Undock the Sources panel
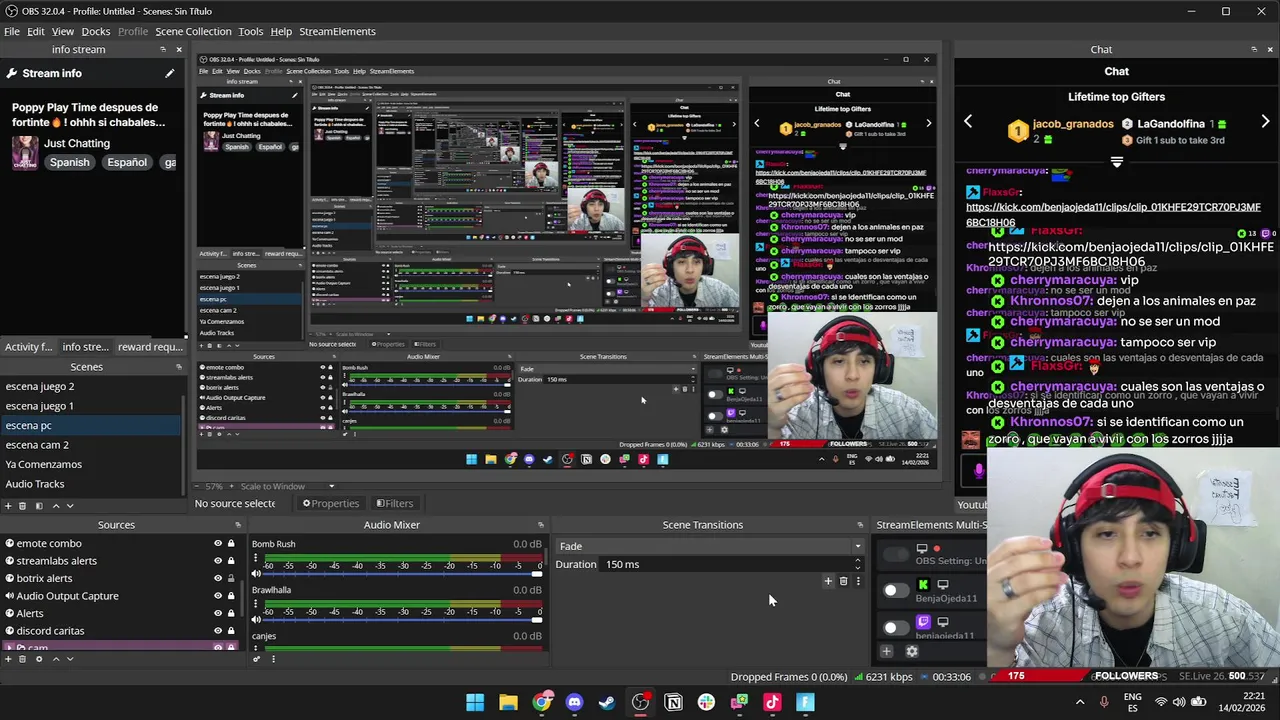 point(237,525)
